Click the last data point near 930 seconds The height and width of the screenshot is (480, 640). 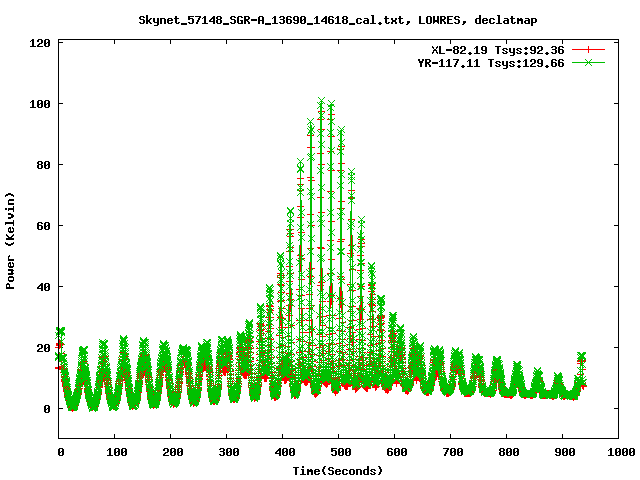(582, 356)
